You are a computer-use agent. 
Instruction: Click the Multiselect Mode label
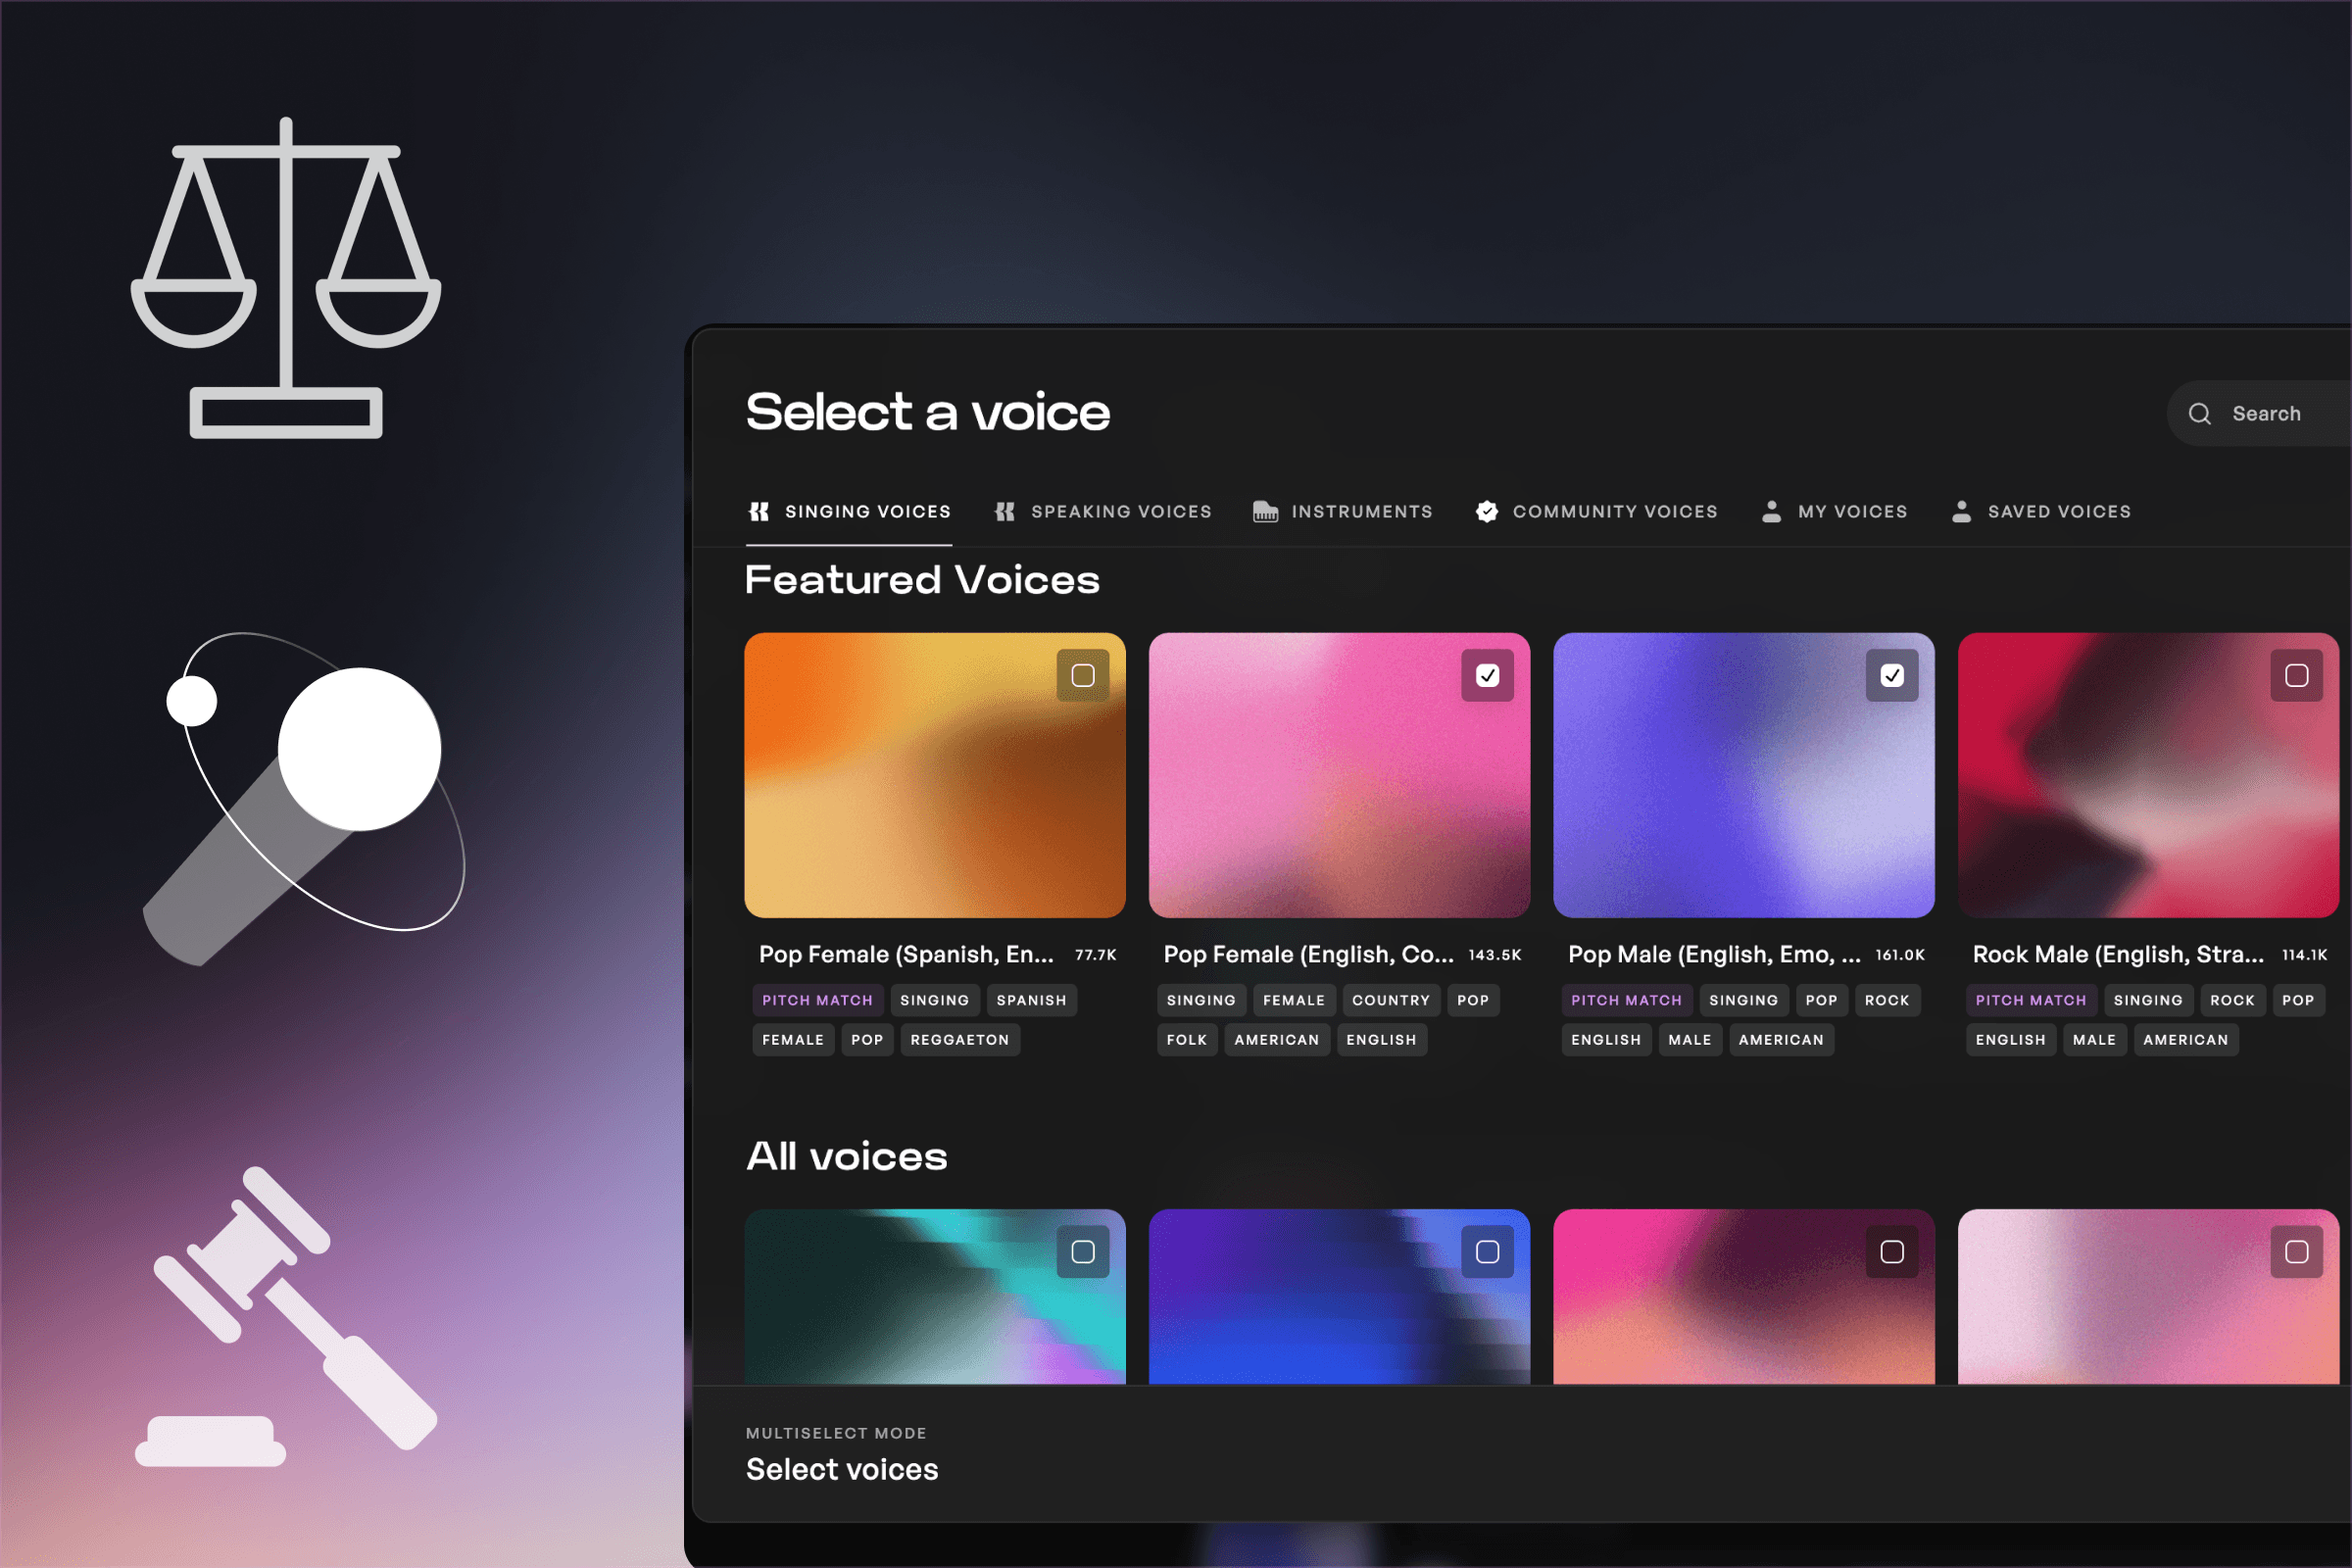[x=836, y=1434]
